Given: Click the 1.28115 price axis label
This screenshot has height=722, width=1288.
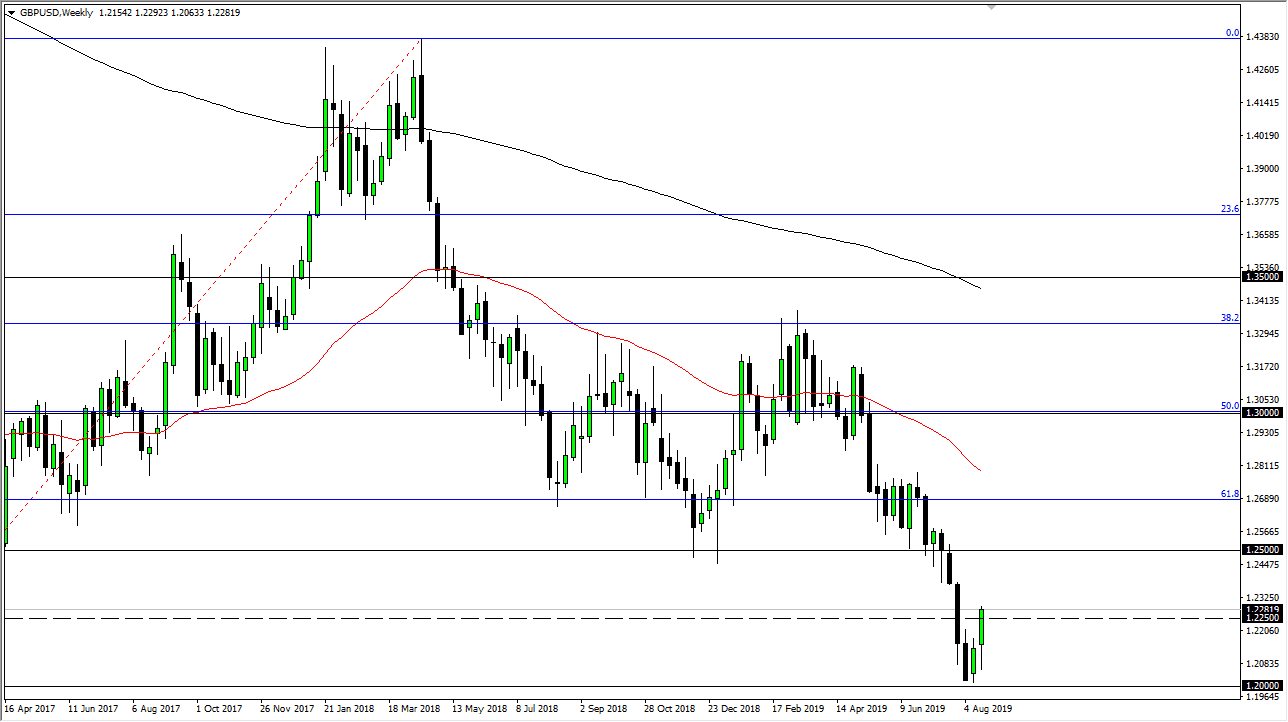Looking at the screenshot, I should tap(1264, 466).
